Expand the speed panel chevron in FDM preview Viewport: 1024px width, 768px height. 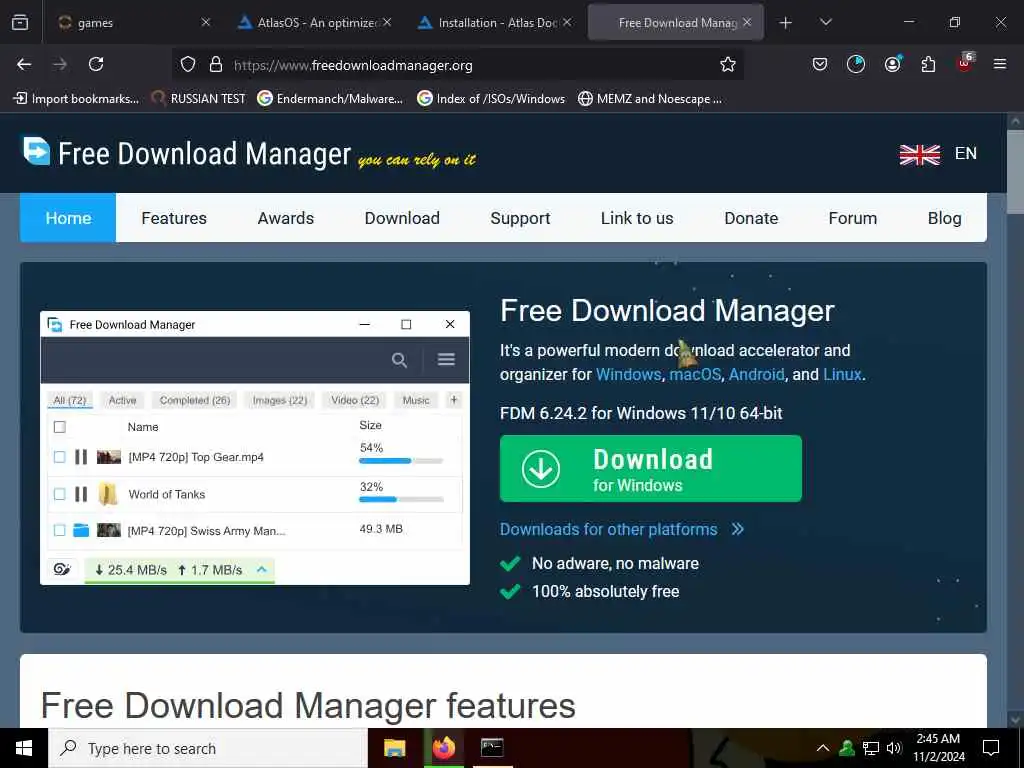tap(261, 569)
